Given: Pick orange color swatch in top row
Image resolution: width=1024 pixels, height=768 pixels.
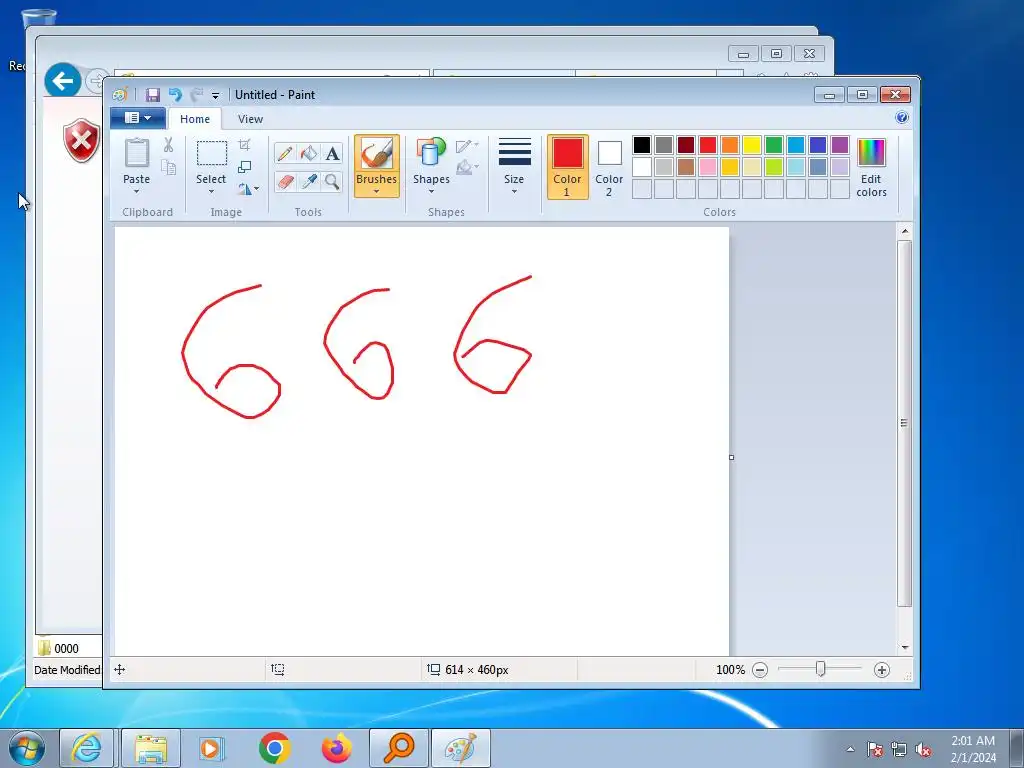Looking at the screenshot, I should (729, 145).
